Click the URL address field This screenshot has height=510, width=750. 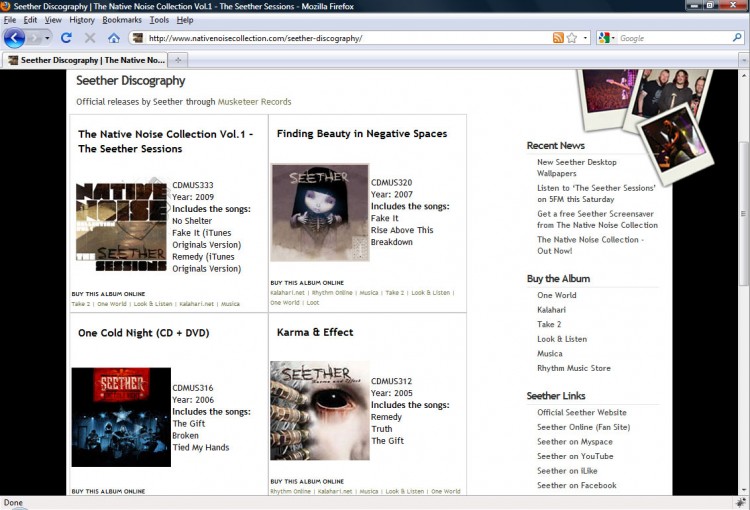point(348,38)
